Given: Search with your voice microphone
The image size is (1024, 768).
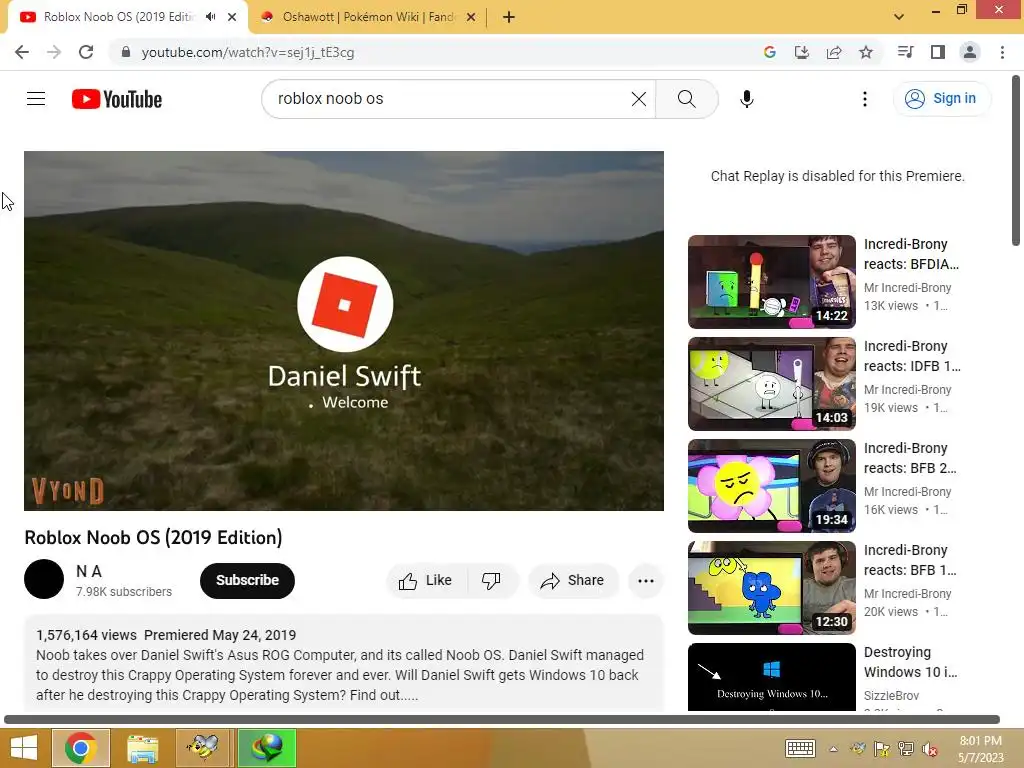Looking at the screenshot, I should (746, 99).
